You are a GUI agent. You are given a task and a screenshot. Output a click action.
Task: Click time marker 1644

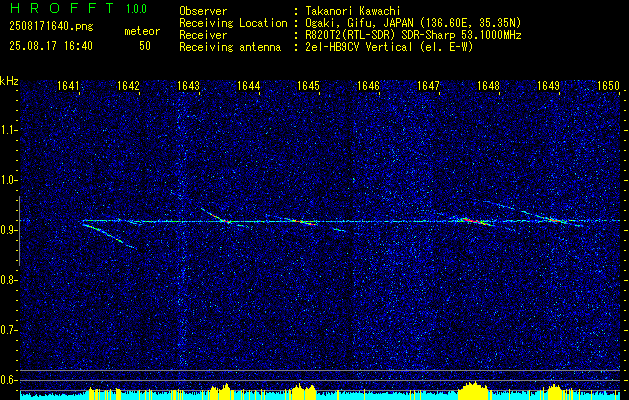point(248,85)
